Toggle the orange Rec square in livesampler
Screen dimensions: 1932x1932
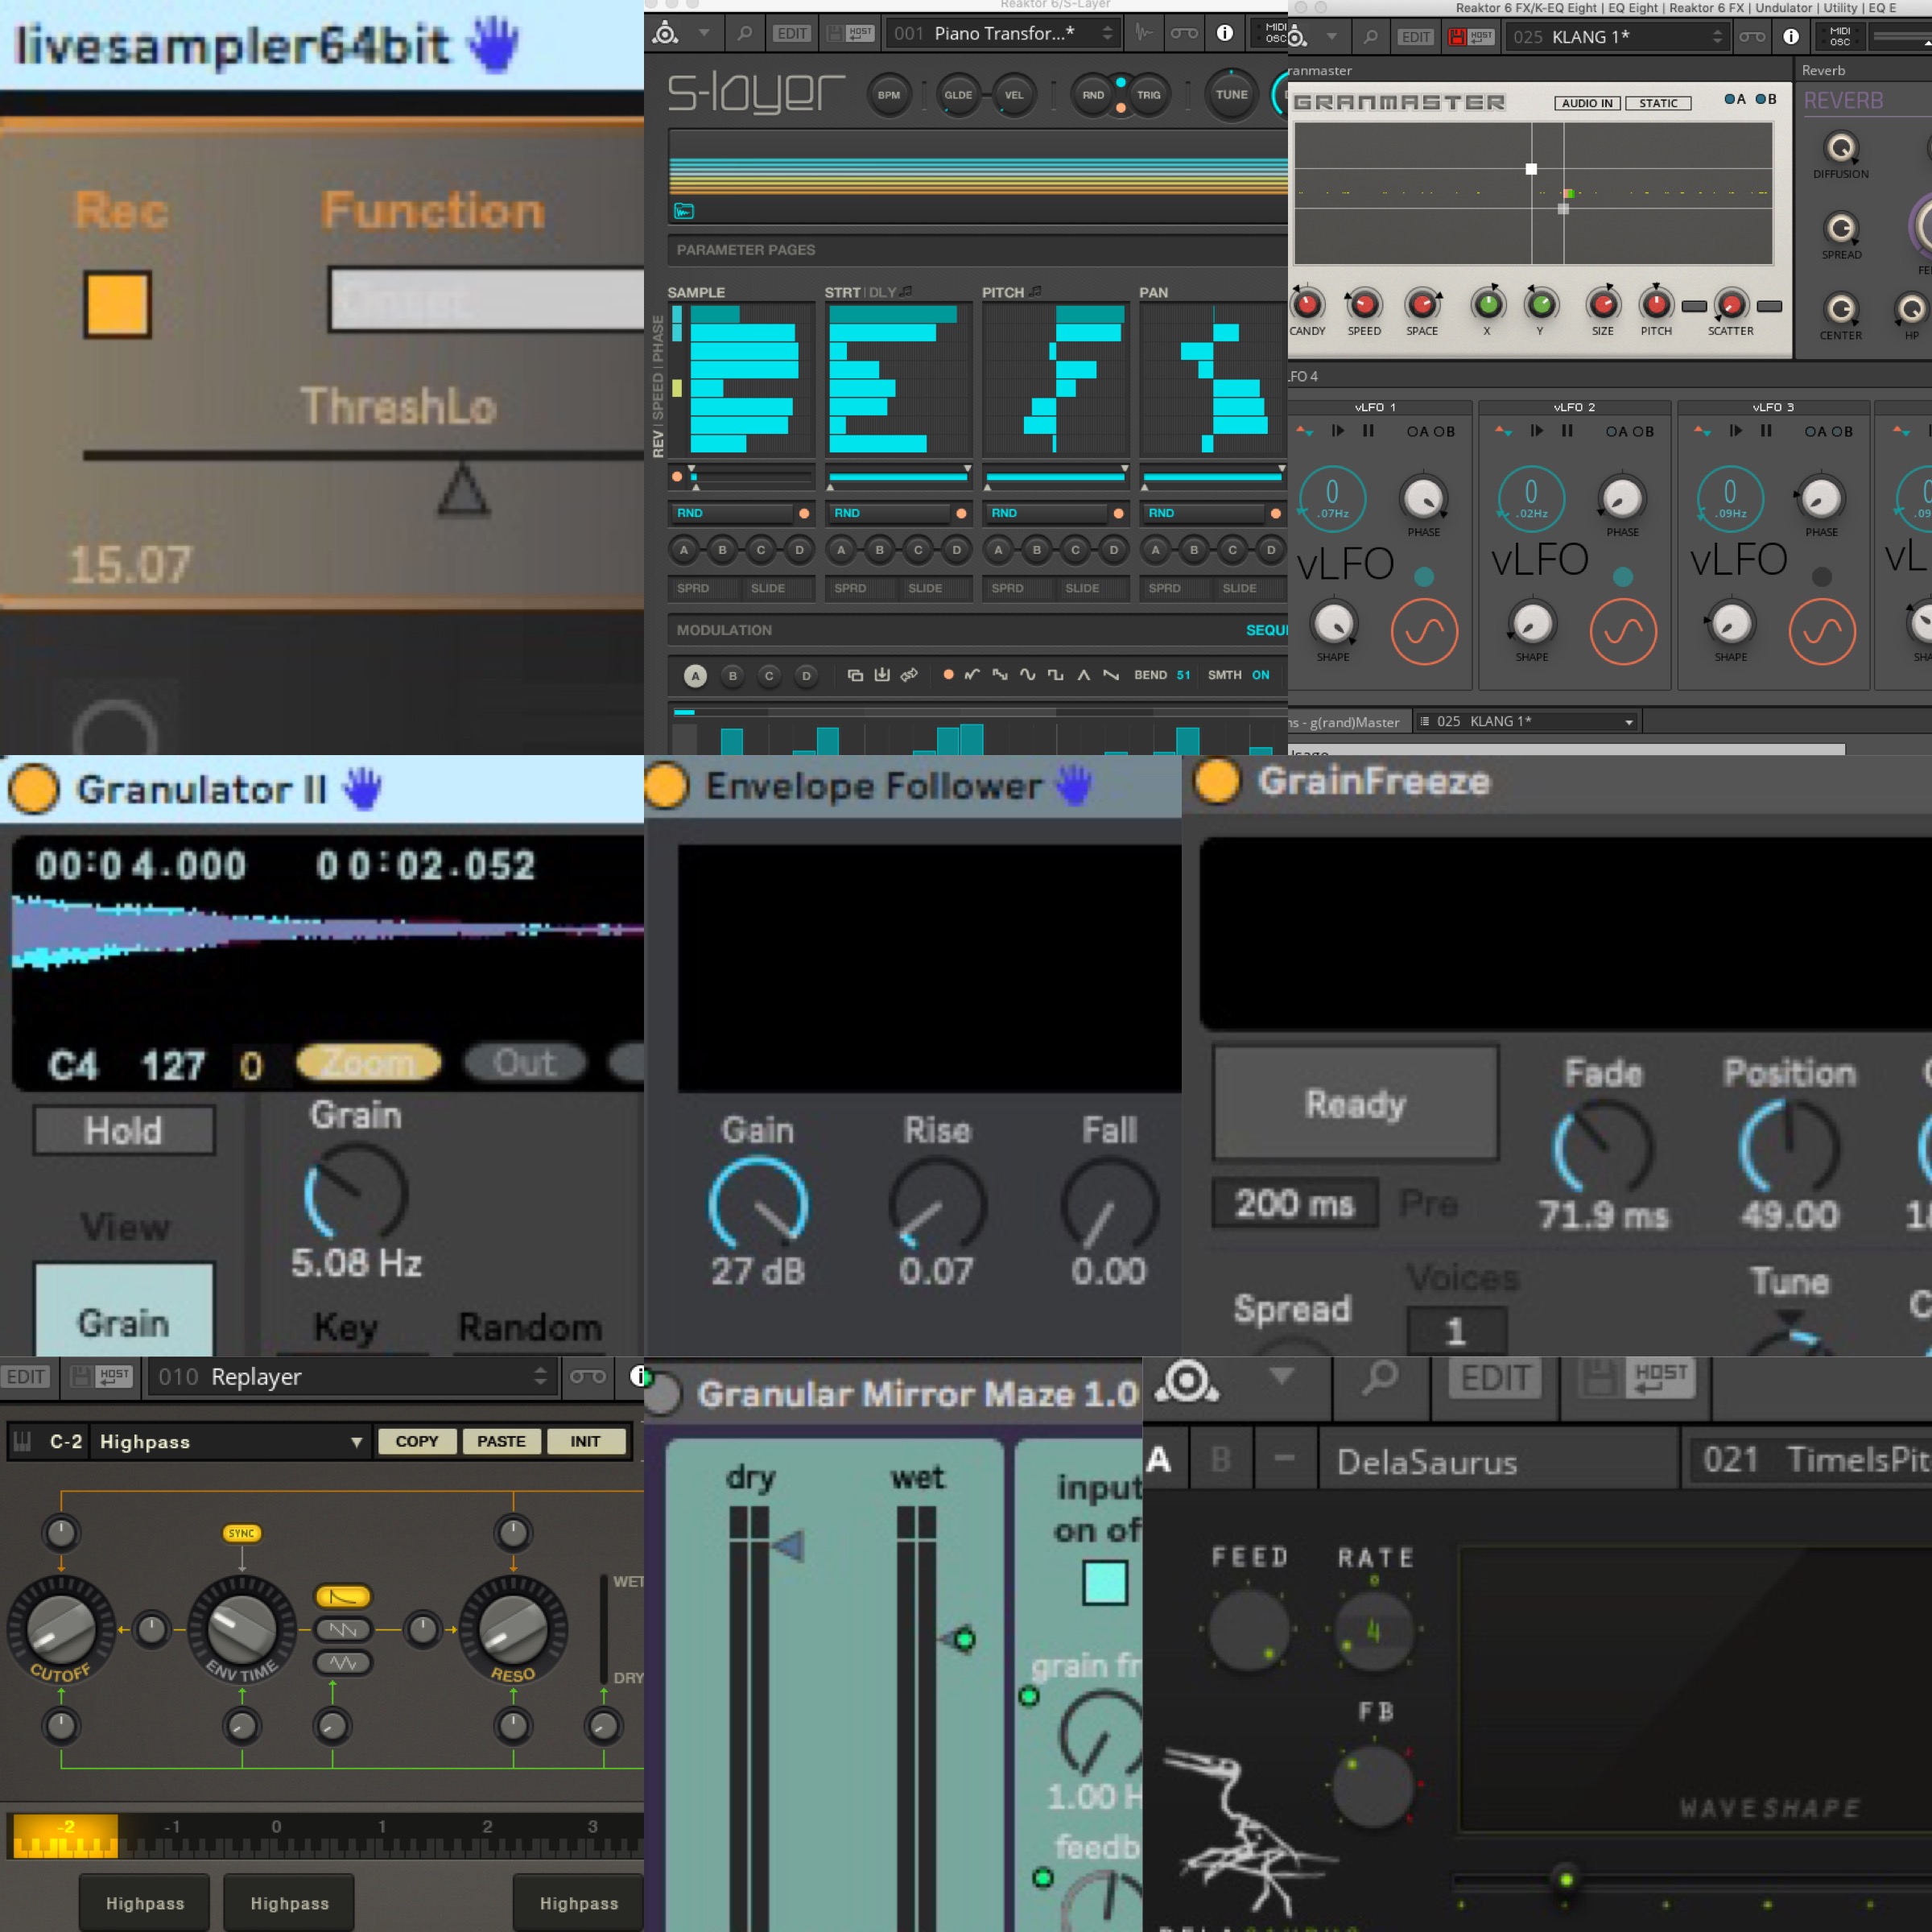pos(118,304)
